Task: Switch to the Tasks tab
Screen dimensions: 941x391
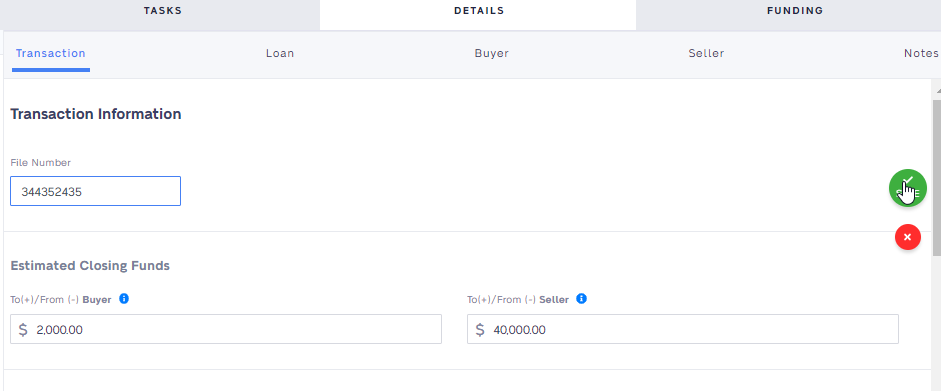Action: (x=163, y=11)
